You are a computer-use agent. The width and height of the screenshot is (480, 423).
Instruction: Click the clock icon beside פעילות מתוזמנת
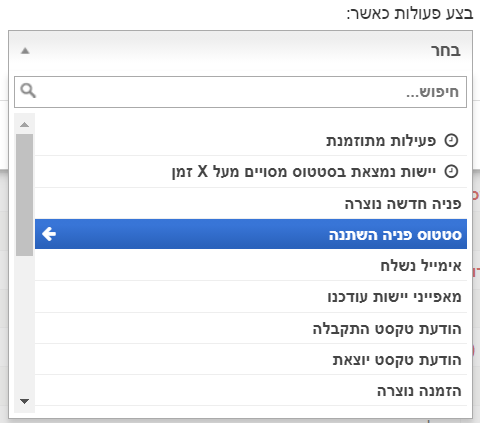coord(451,140)
